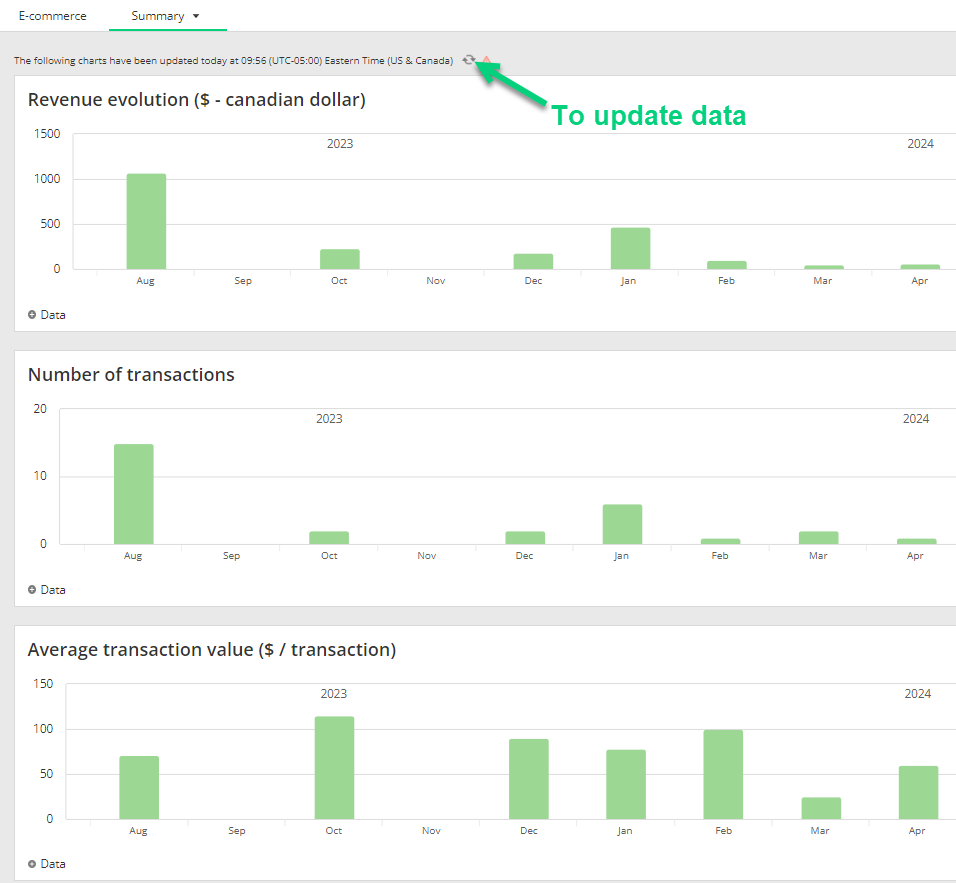The height and width of the screenshot is (883, 956).
Task: Open the E-commerce tab
Action: [x=52, y=16]
